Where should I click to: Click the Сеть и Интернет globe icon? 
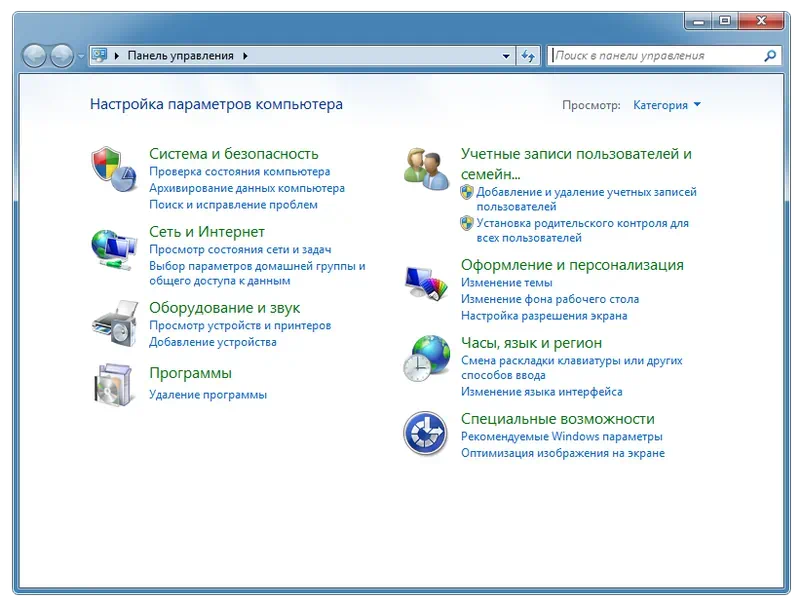tap(116, 248)
